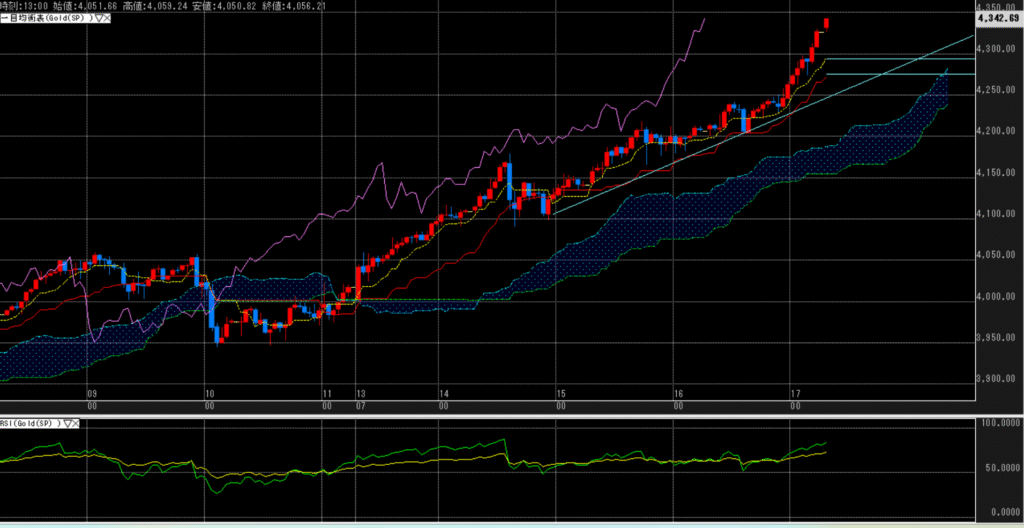Click the 4,000.00 price axis label
The image size is (1024, 528).
pyautogui.click(x=995, y=297)
